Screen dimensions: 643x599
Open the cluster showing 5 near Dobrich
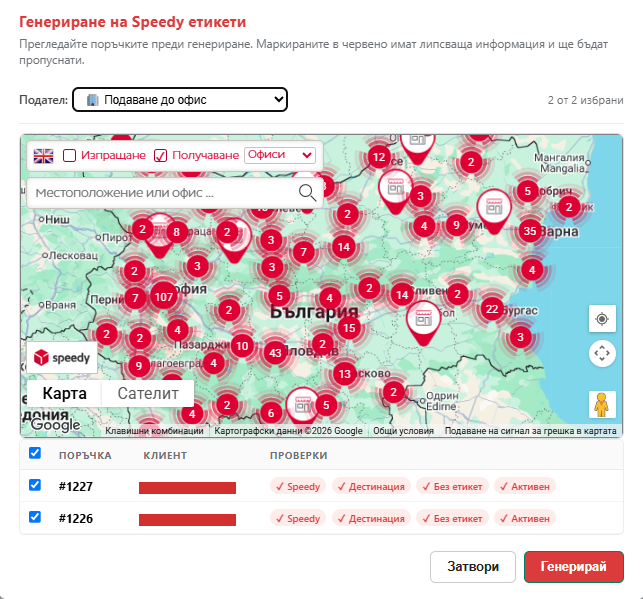[527, 191]
